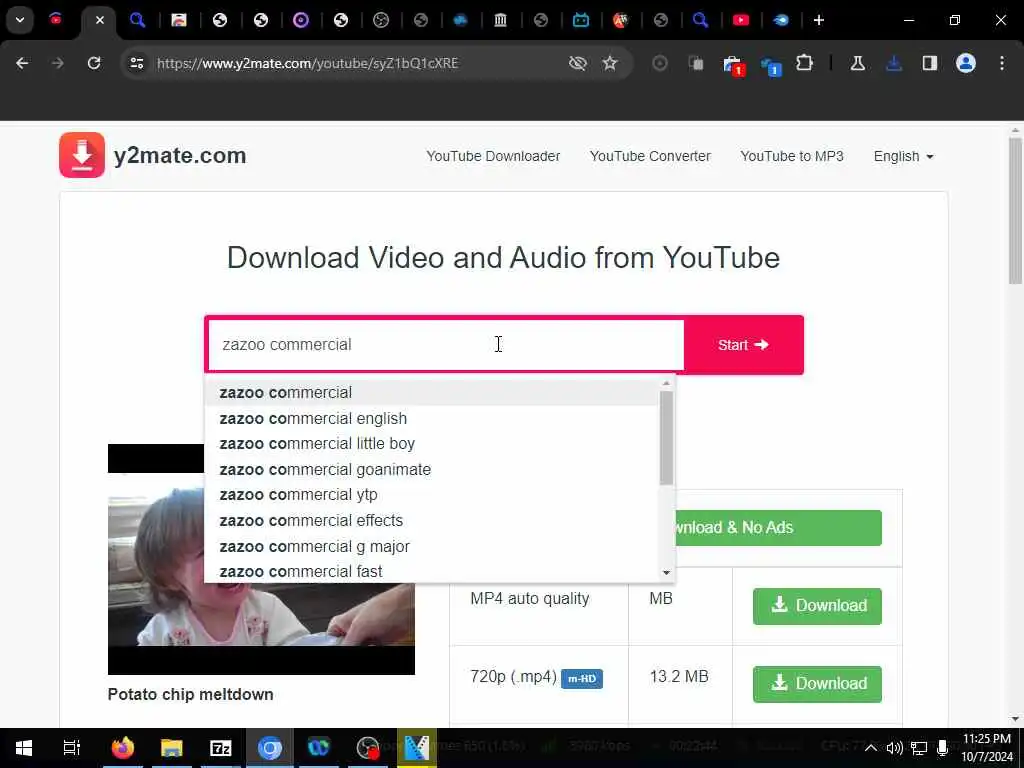Select suggestion 'zazoo commercial'
The image size is (1024, 768).
pos(431,392)
